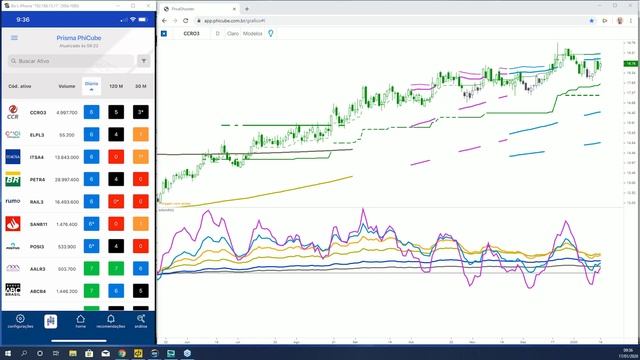Click the CCRO3 ticker field in chart toolbar
Screen dimensions: 640x360
tap(191, 33)
